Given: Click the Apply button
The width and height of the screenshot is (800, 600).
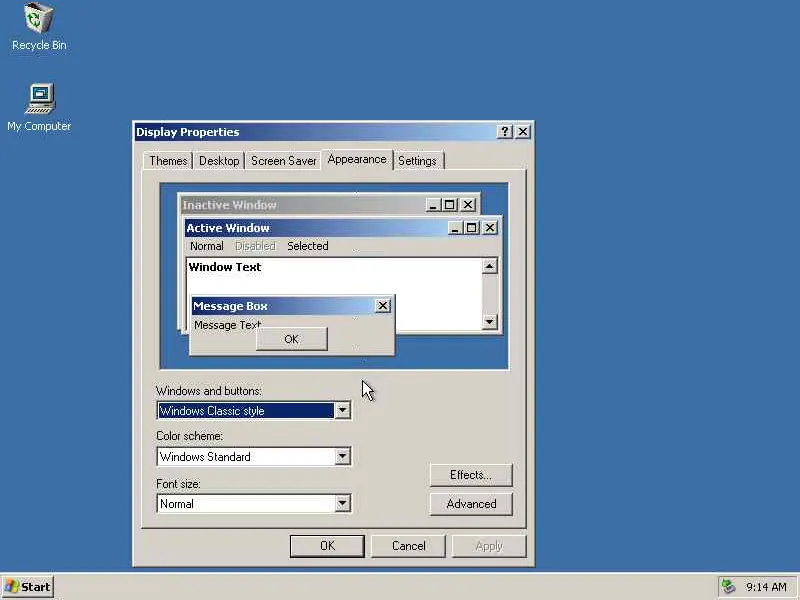Looking at the screenshot, I should coord(489,546).
